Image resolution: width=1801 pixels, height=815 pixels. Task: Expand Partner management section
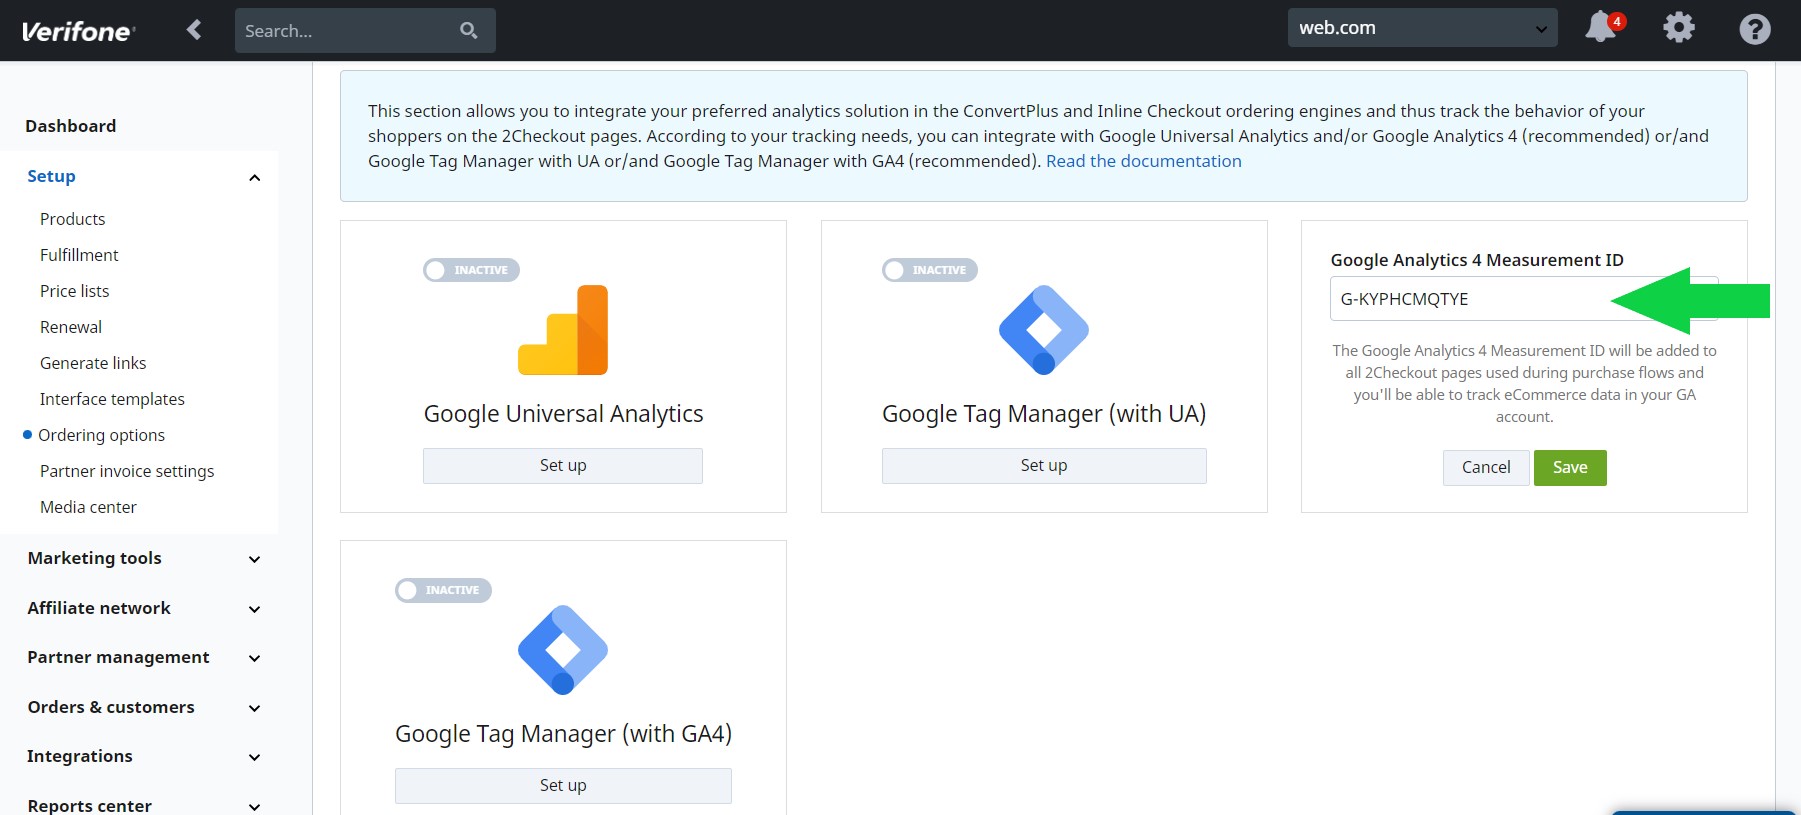pyautogui.click(x=254, y=658)
